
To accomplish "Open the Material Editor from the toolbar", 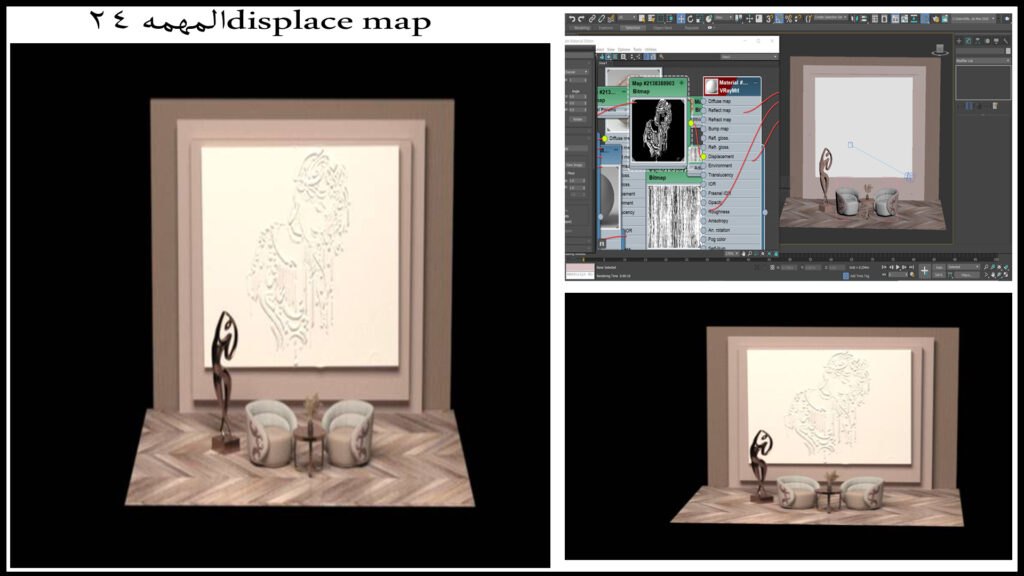I will click(x=925, y=19).
